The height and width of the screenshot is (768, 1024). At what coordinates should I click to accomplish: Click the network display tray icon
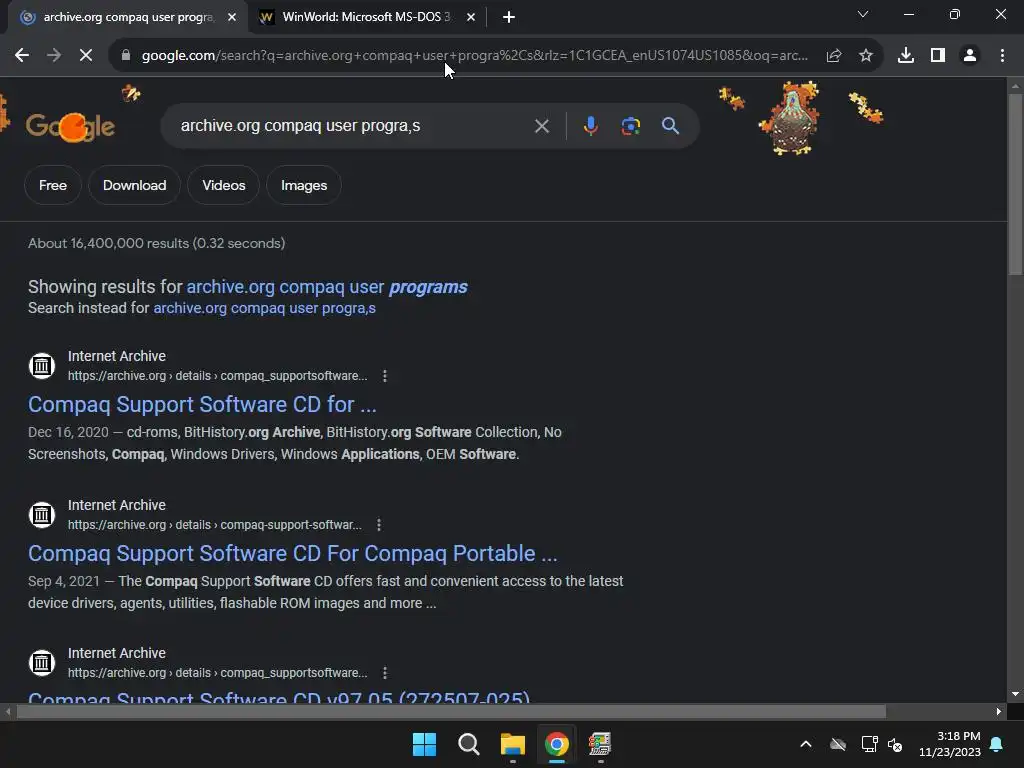(x=869, y=744)
